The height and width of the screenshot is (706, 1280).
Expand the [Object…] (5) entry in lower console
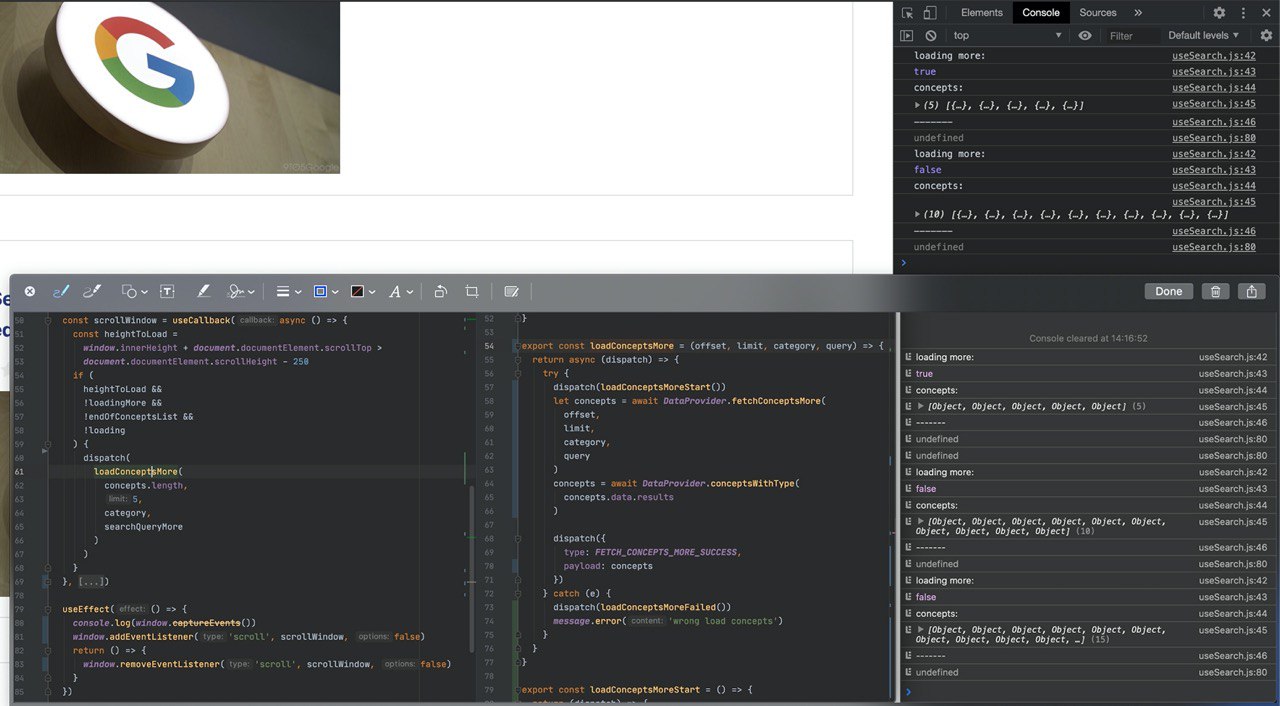click(x=921, y=406)
